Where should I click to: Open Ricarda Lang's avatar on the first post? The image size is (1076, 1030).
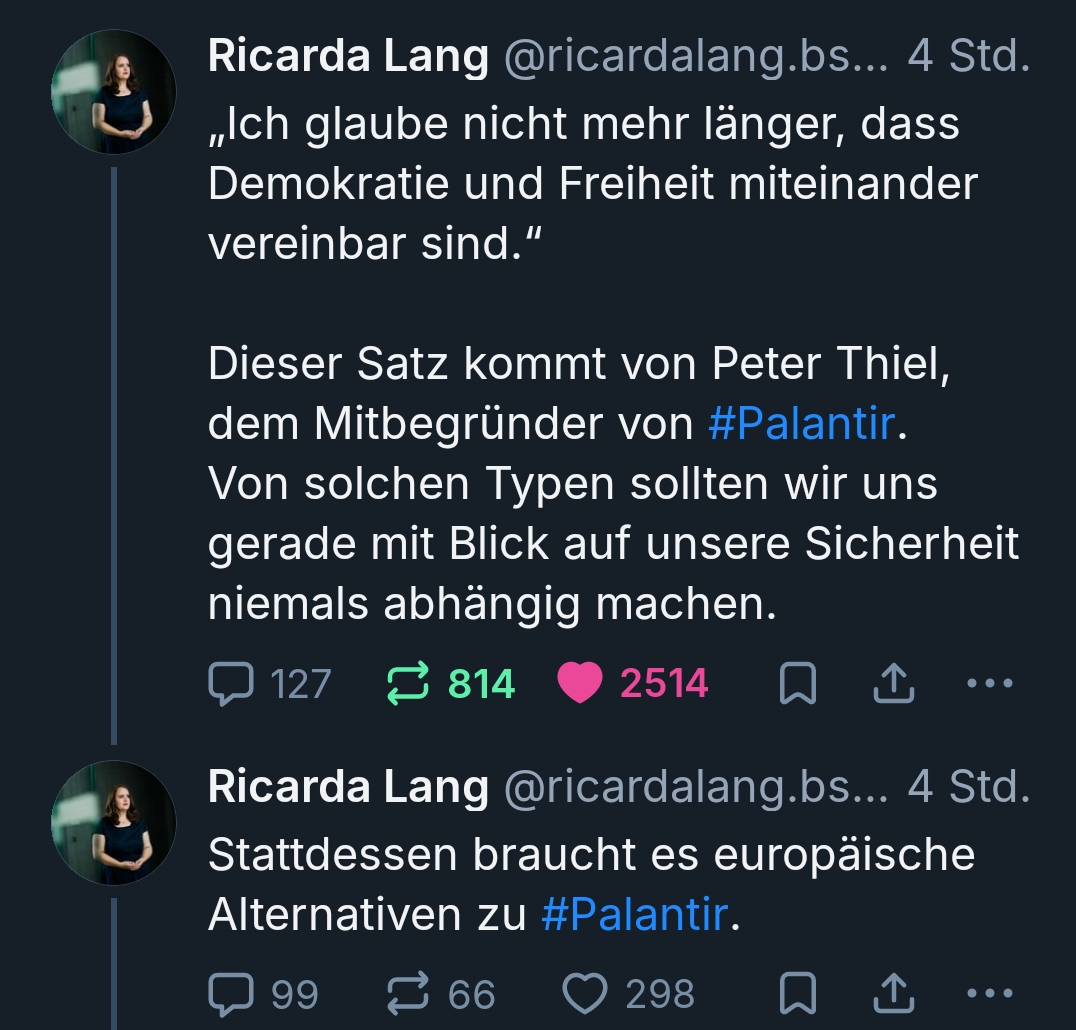click(x=114, y=92)
